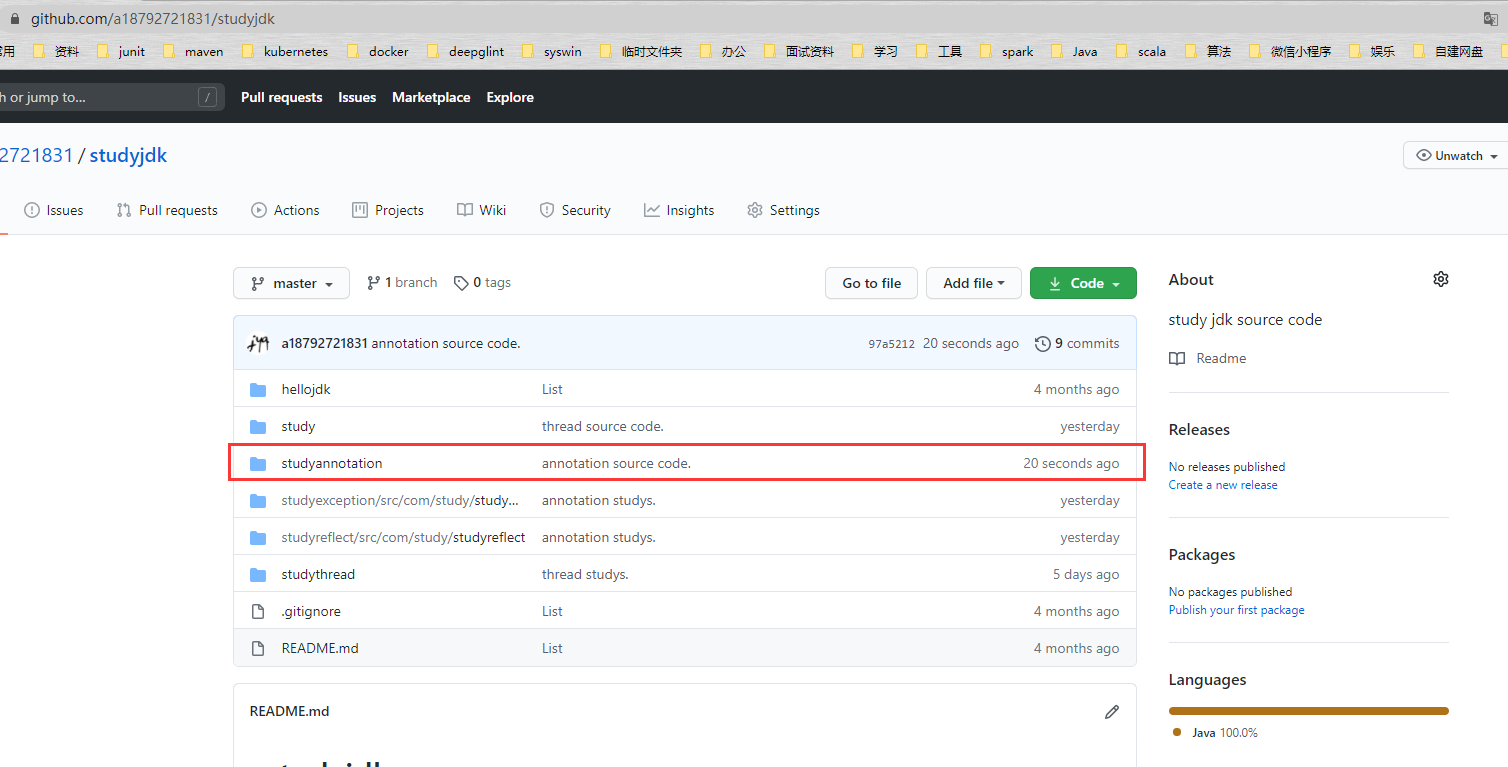The width and height of the screenshot is (1508, 767).
Task: Open commit hash 97a5212
Action: (891, 344)
